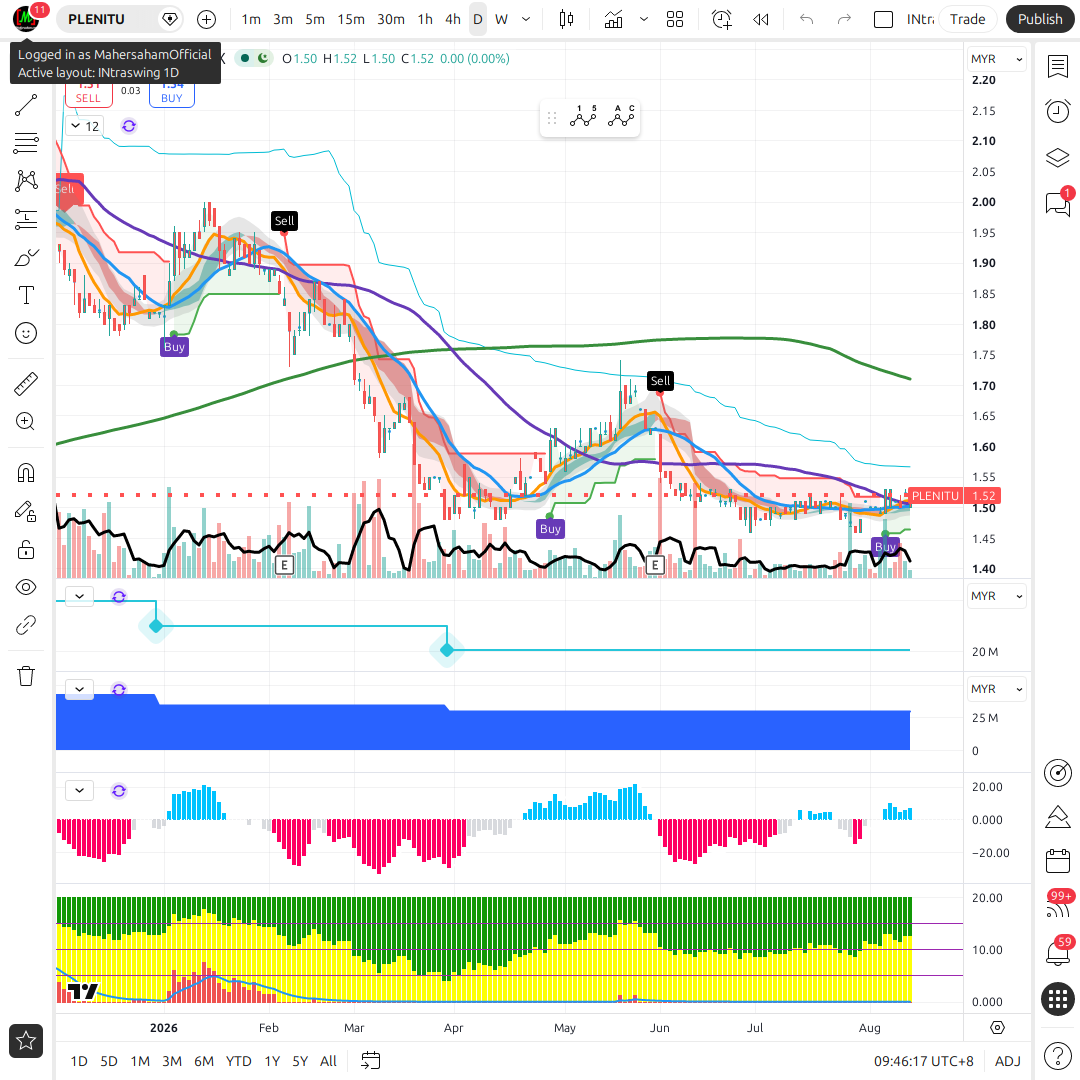1080x1080 pixels.
Task: Open the chats panel with notification
Action: click(1057, 204)
